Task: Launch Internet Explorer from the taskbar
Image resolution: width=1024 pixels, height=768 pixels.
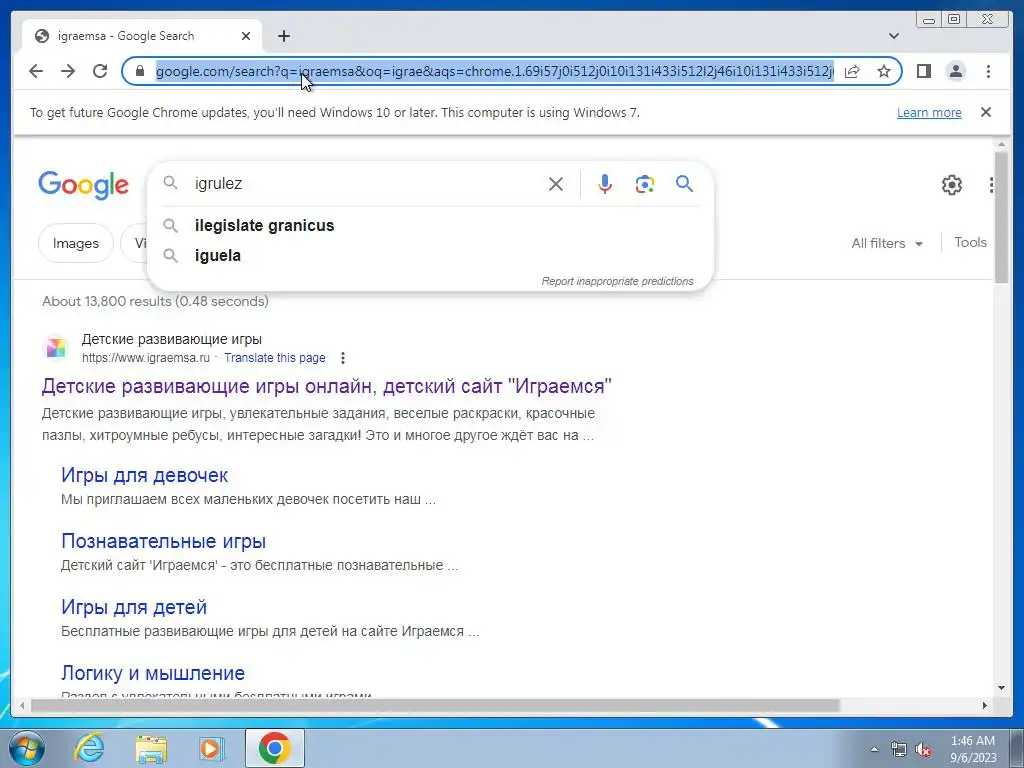Action: tap(89, 748)
